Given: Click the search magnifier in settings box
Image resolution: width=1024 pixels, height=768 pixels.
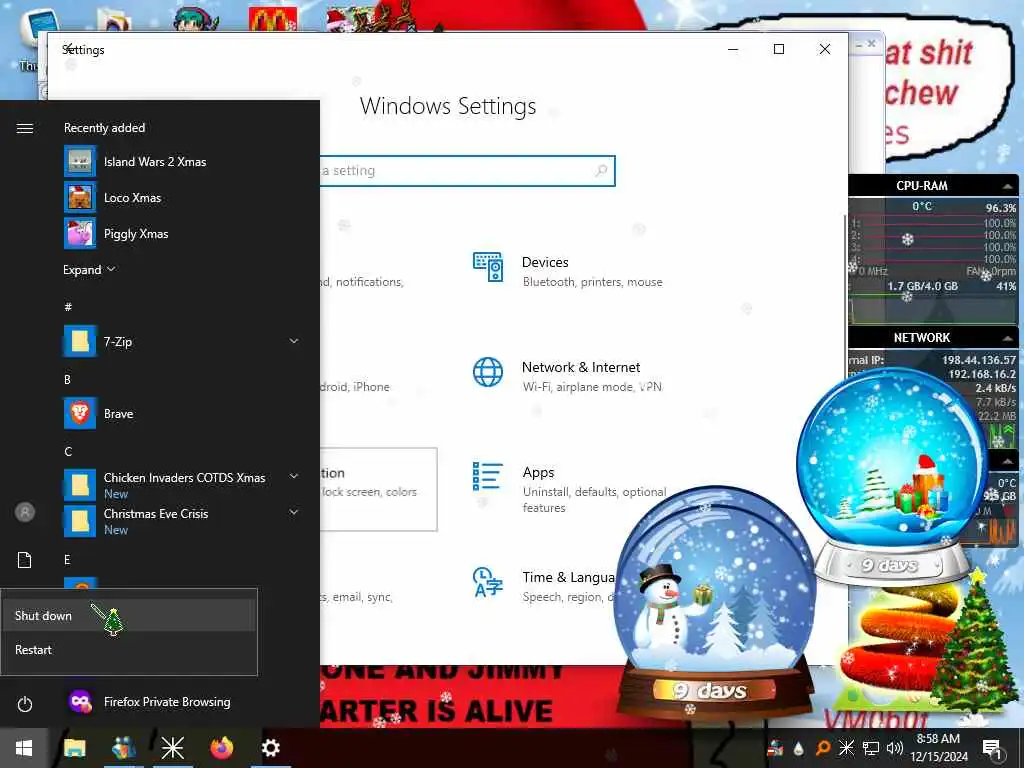Looking at the screenshot, I should coord(601,170).
